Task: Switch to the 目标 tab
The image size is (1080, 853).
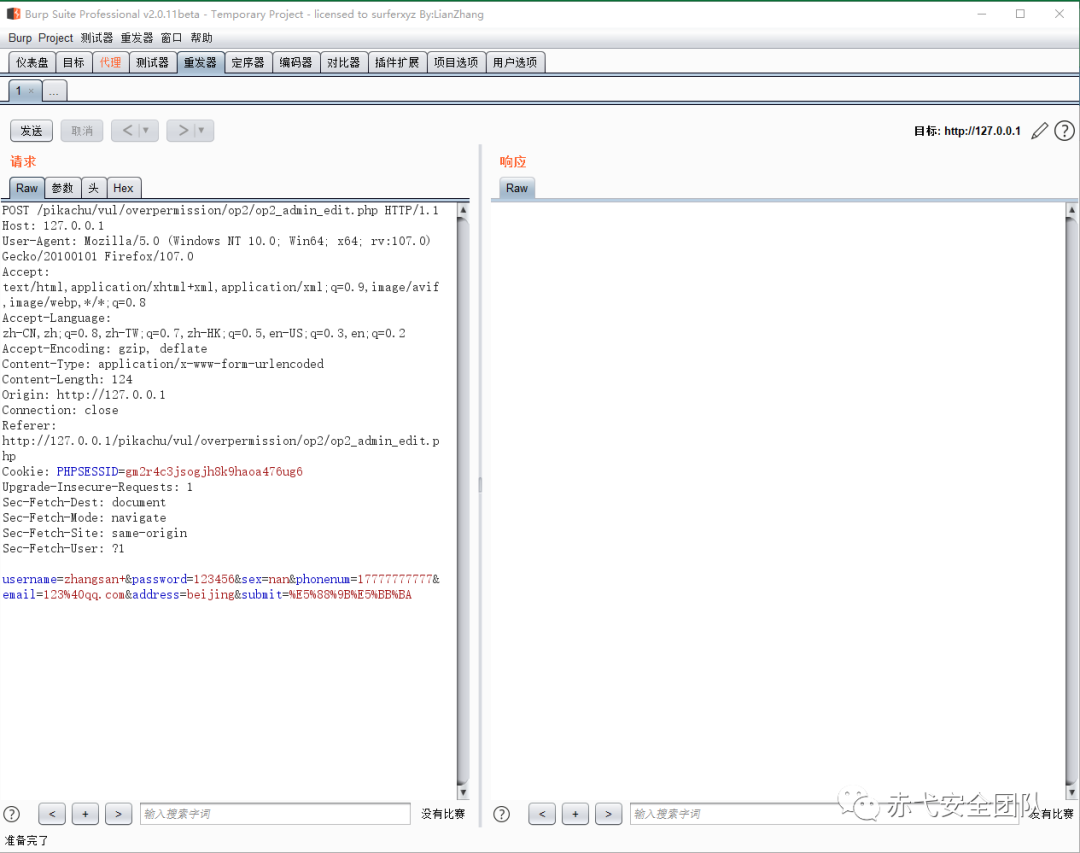Action: (73, 63)
